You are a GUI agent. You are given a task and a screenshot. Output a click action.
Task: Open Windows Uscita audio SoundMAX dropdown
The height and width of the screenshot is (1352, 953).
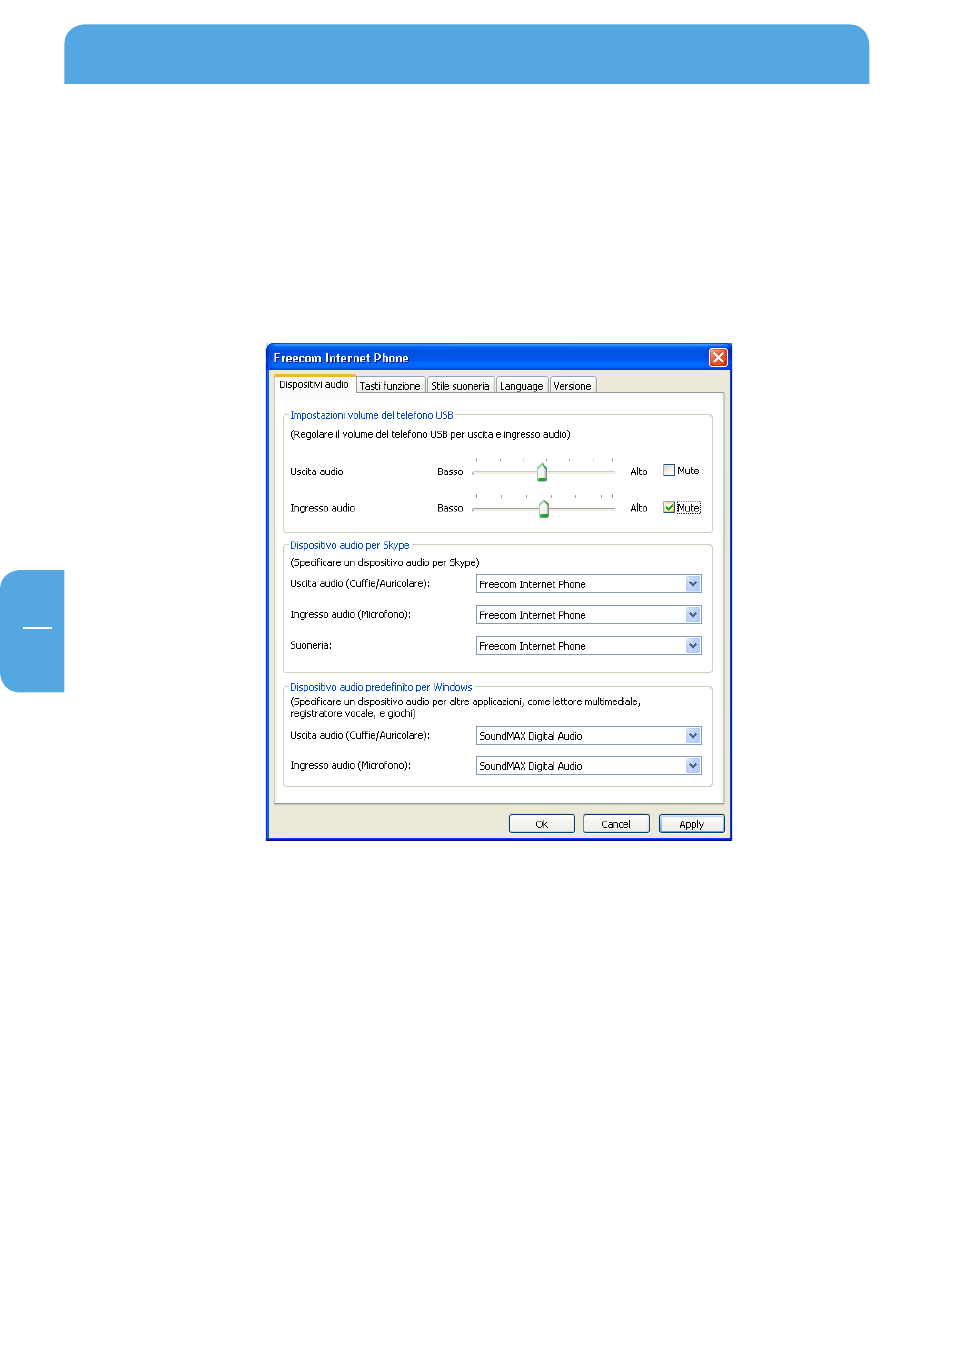click(693, 736)
